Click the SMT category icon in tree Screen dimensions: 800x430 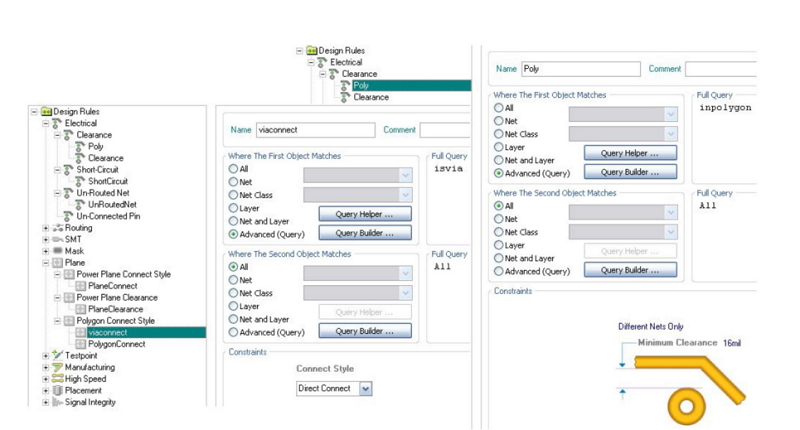tap(57, 240)
